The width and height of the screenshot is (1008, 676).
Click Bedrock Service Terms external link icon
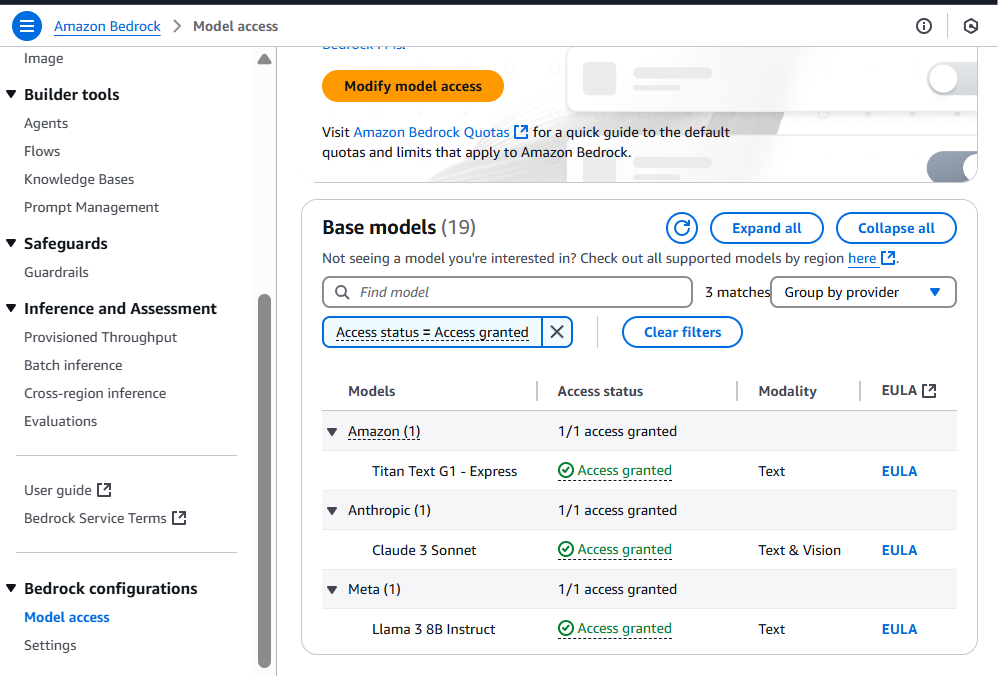pos(179,518)
